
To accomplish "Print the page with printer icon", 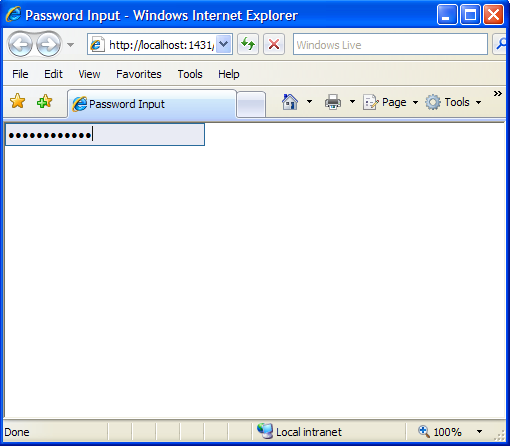I will tap(333, 102).
